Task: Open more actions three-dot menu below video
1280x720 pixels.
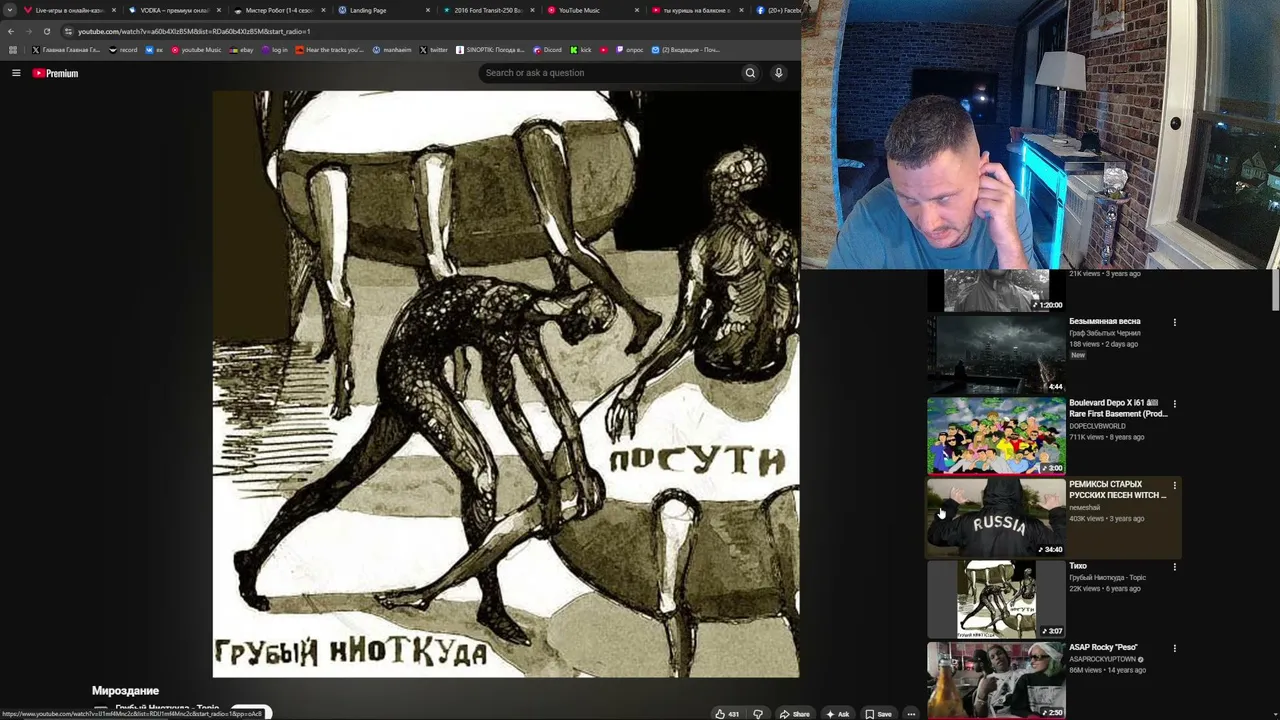Action: click(x=911, y=714)
